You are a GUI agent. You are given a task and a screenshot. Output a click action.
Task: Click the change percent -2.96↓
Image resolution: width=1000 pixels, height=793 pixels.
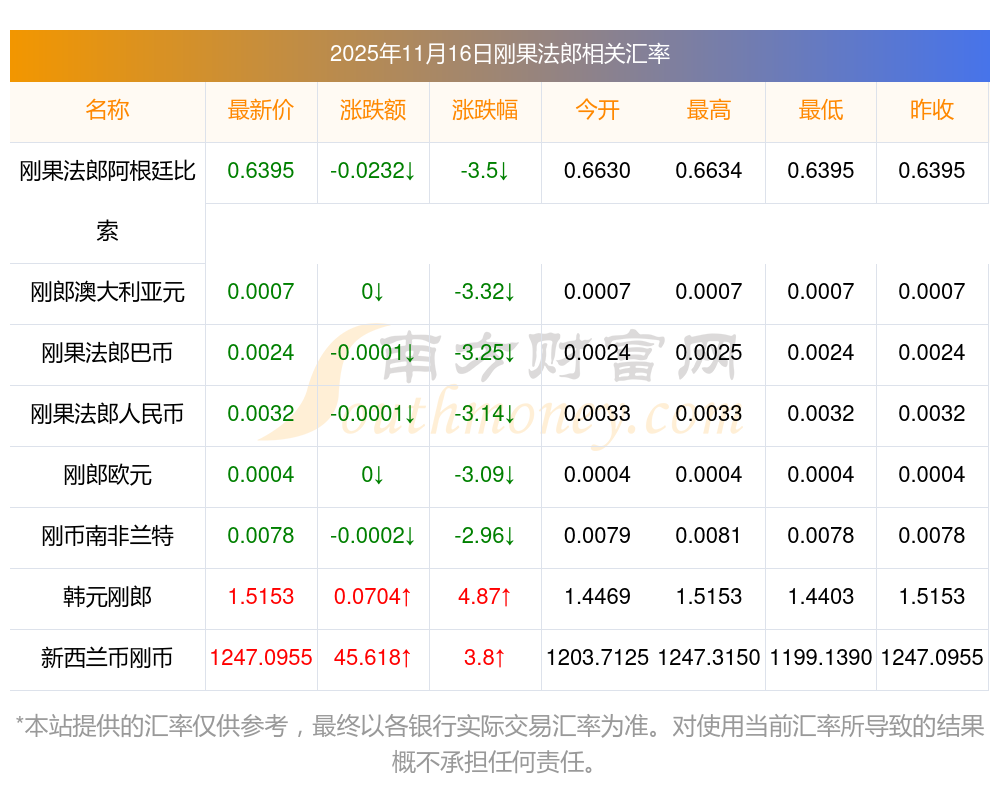[x=485, y=536]
